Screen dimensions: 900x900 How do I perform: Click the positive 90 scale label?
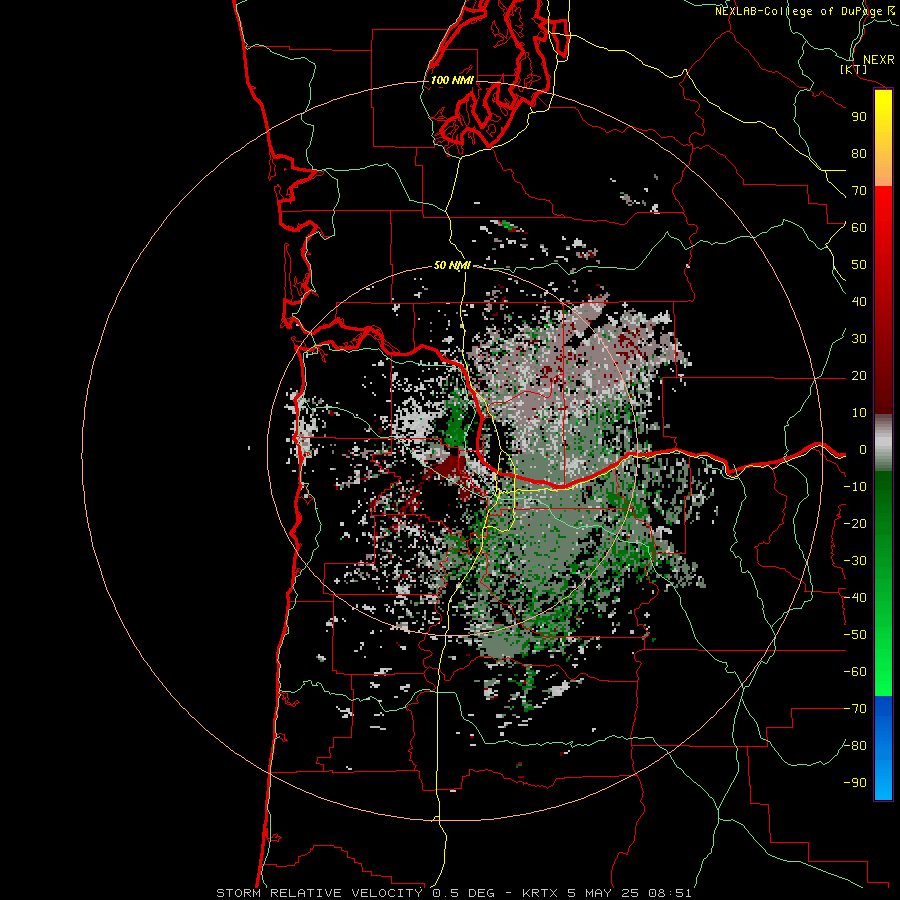pyautogui.click(x=859, y=117)
